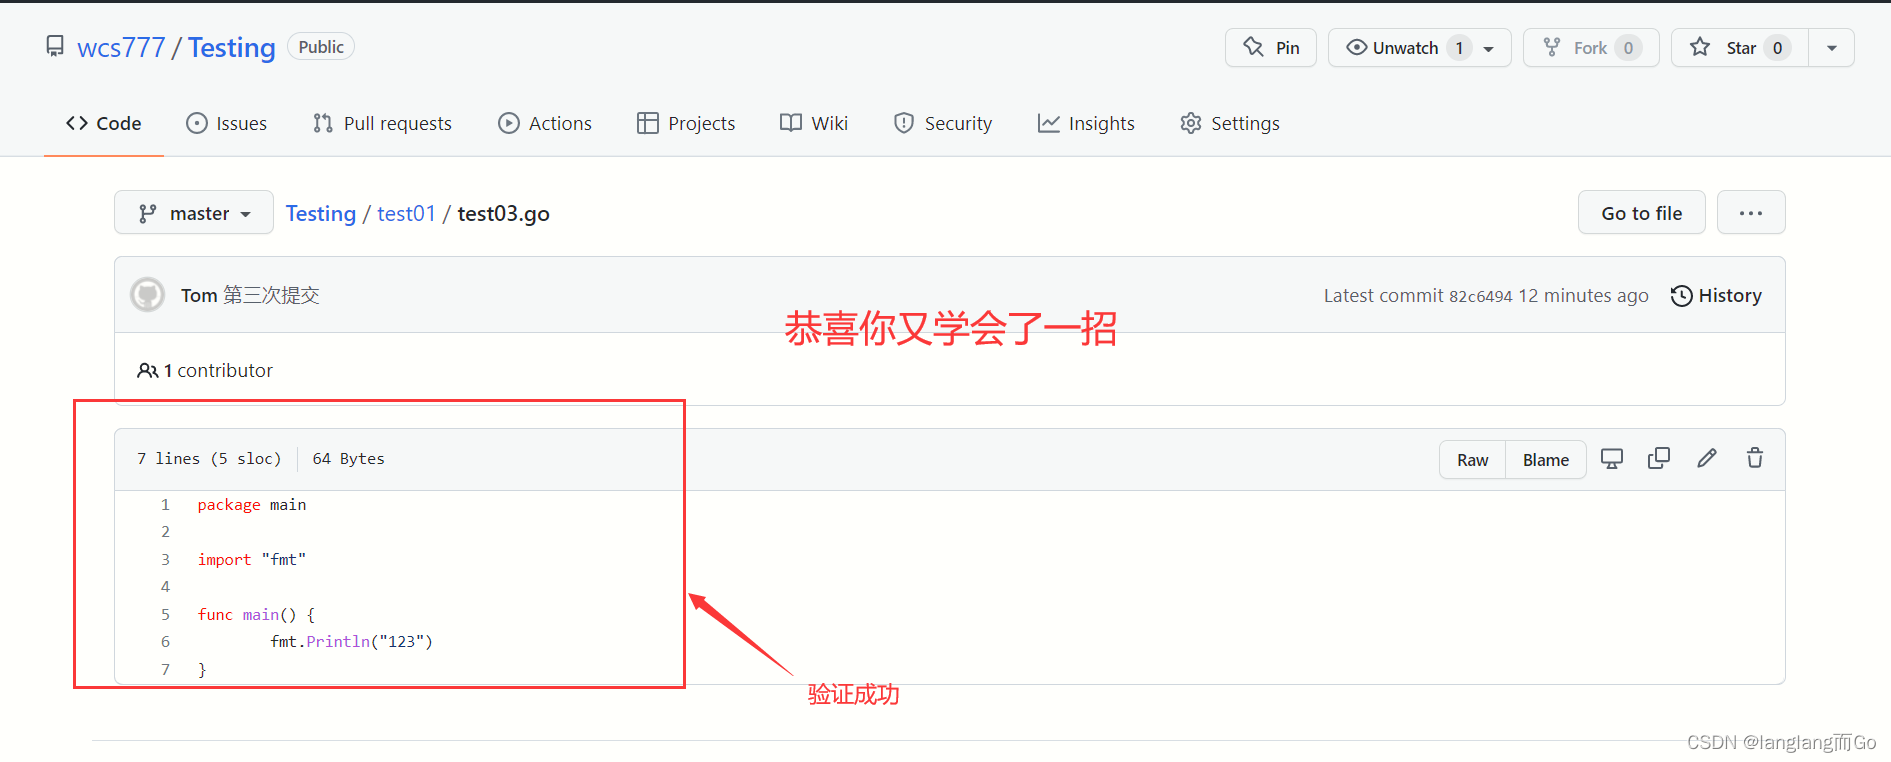The height and width of the screenshot is (762, 1891).
Task: Open the Blame view
Action: coord(1546,460)
